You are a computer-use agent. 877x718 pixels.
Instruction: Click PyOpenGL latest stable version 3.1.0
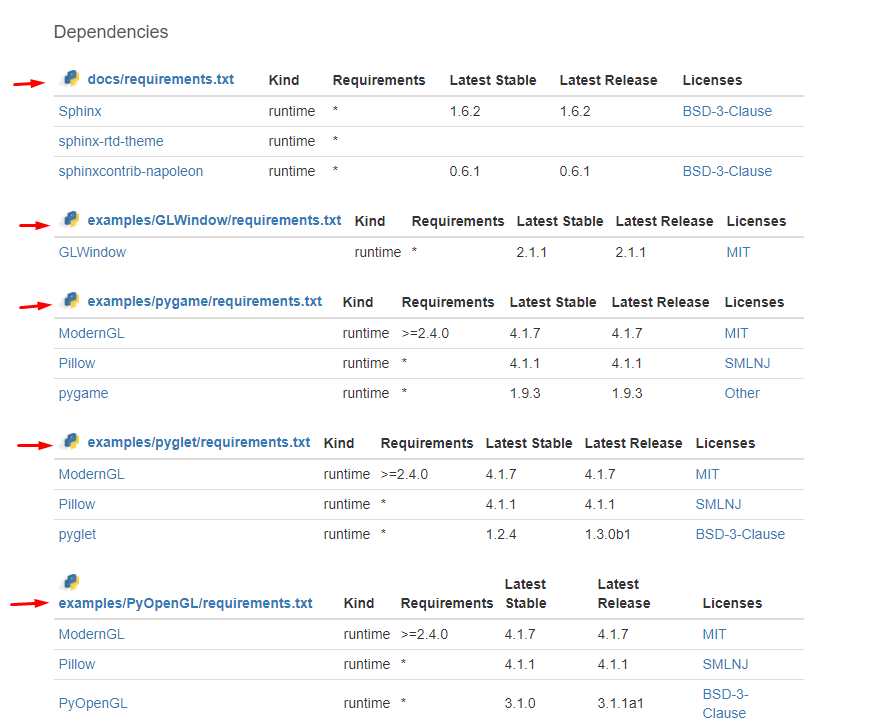(x=520, y=703)
